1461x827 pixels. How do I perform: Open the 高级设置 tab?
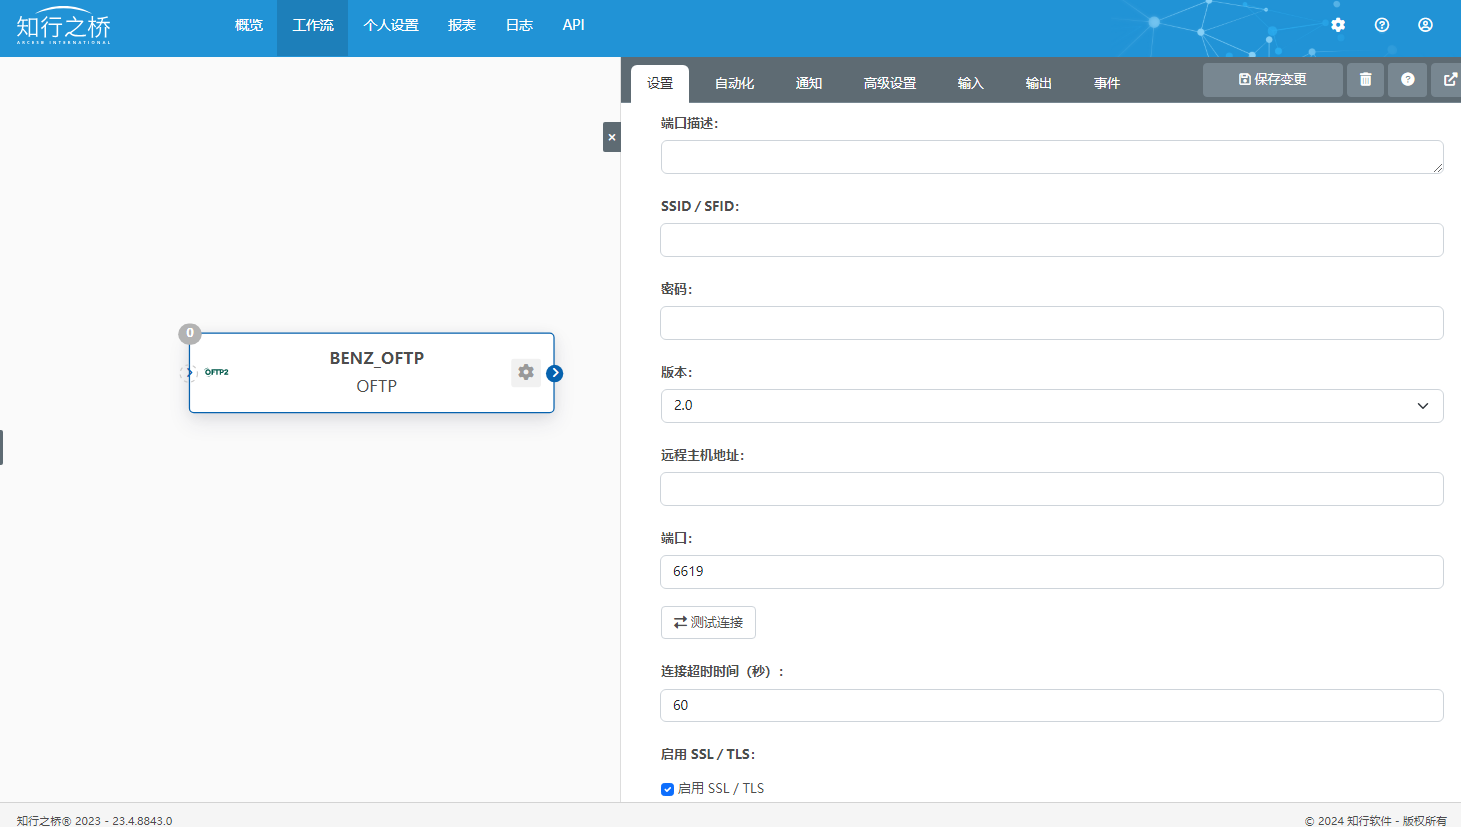(889, 83)
